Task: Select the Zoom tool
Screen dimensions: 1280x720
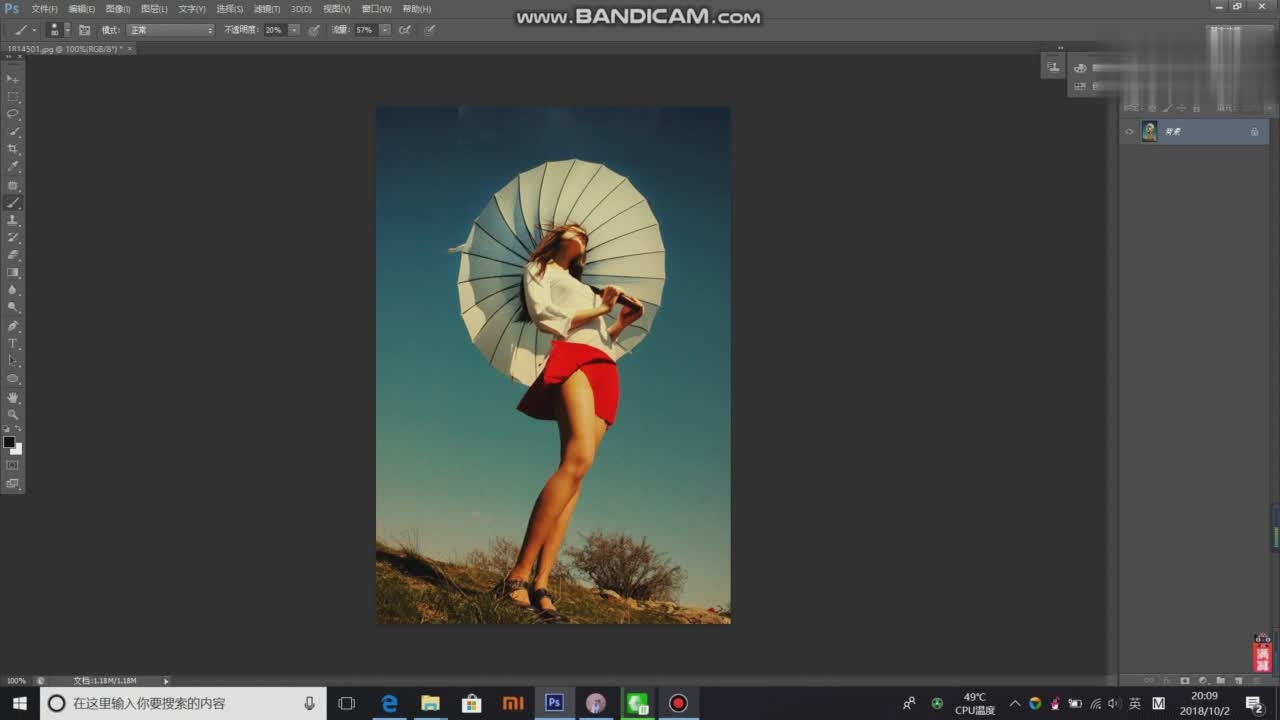Action: [13, 414]
